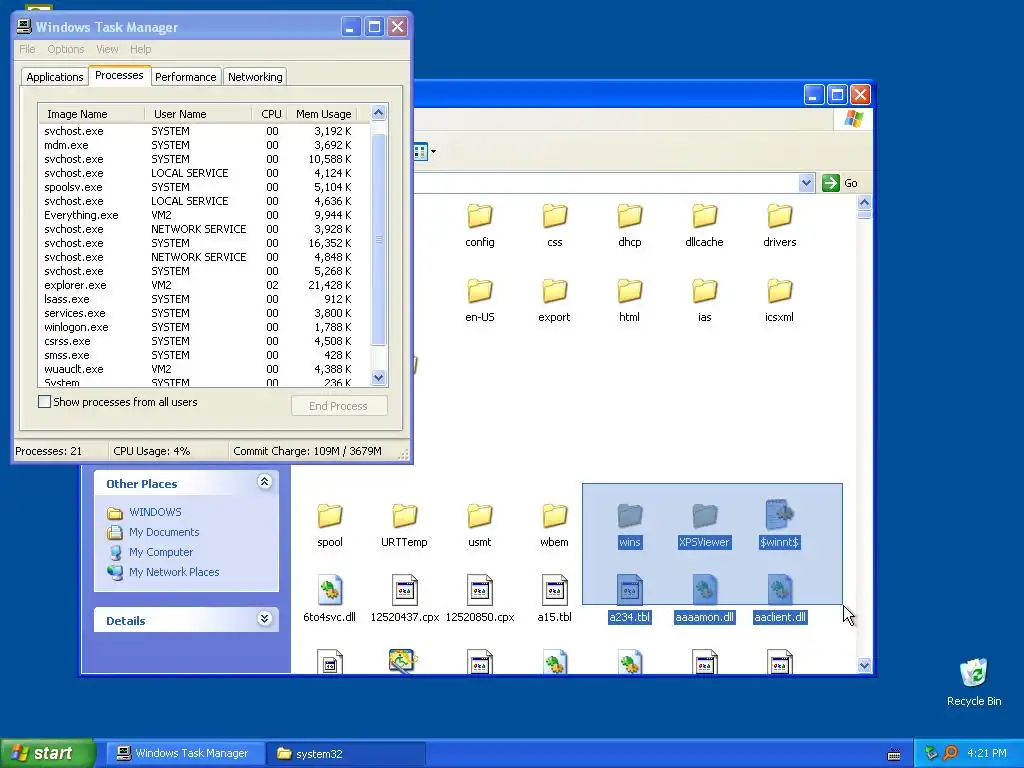
Task: Select the URTTemp folder
Action: tap(404, 526)
